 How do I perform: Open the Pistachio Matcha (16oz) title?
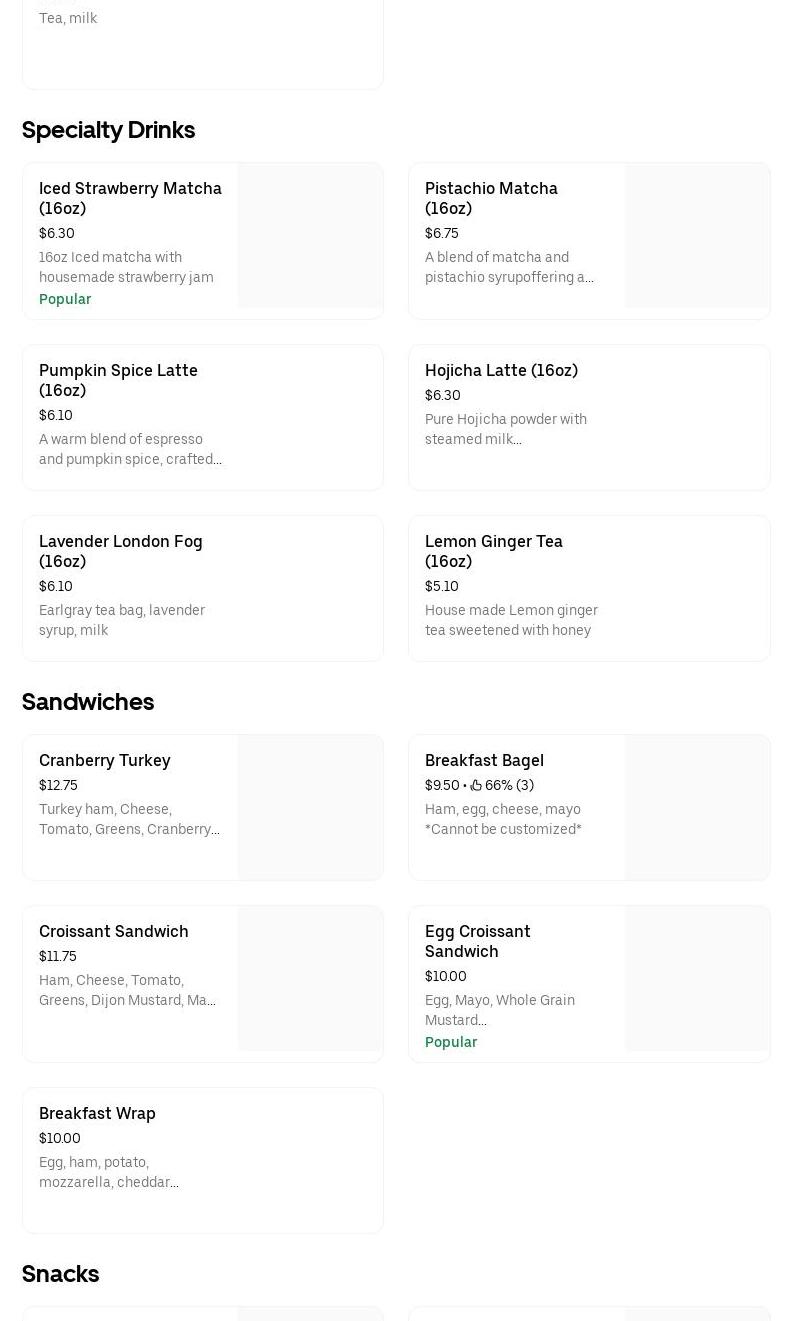point(491,198)
